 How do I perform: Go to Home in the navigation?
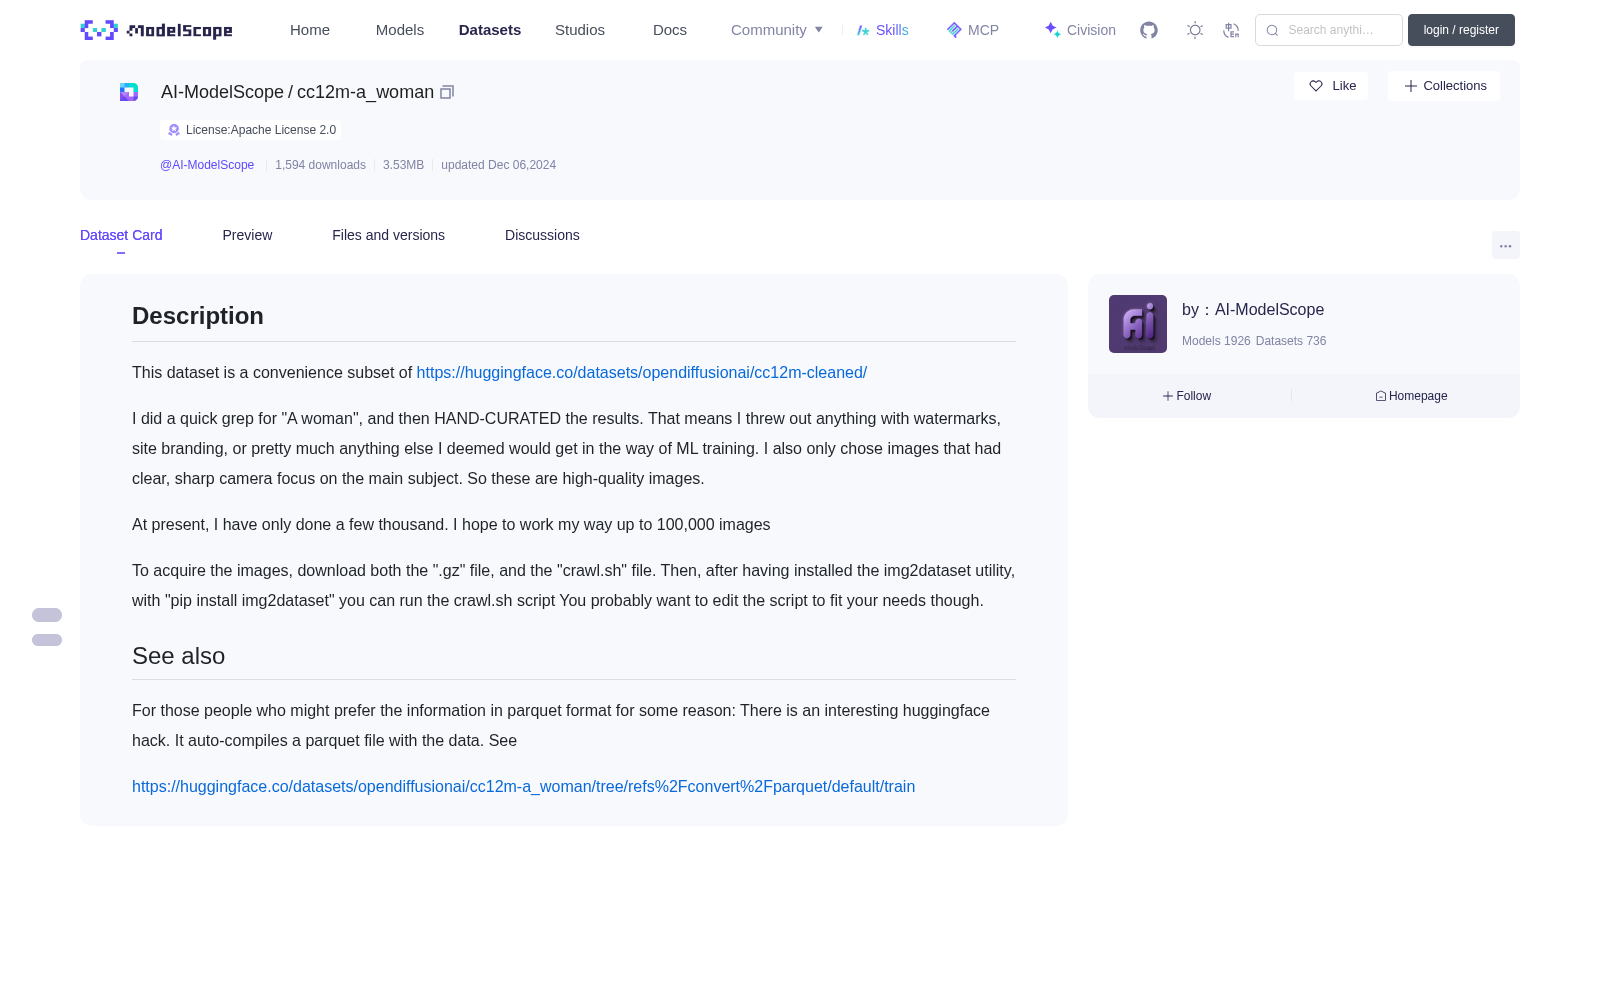click(310, 30)
